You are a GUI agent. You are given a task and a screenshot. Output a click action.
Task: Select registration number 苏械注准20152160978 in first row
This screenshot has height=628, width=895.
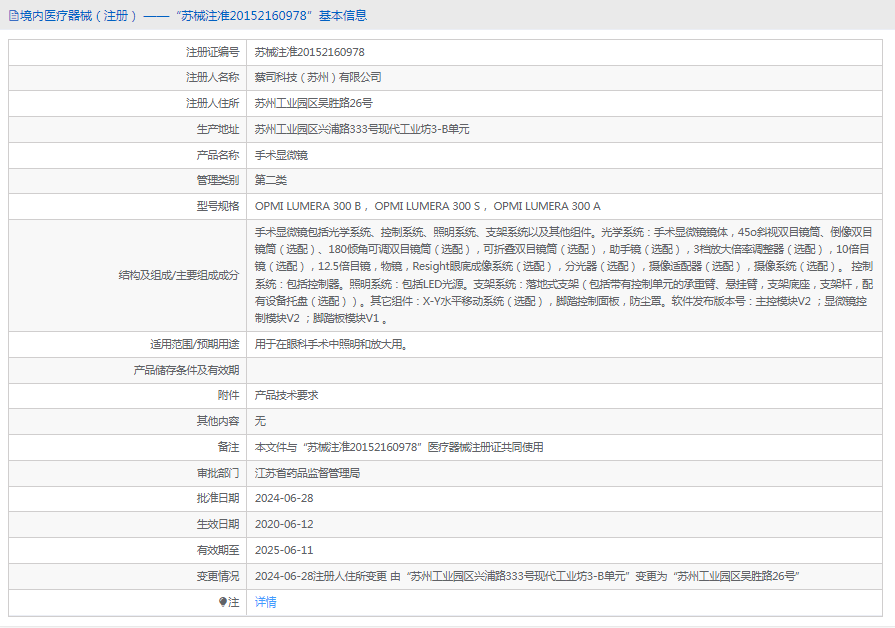pos(309,51)
